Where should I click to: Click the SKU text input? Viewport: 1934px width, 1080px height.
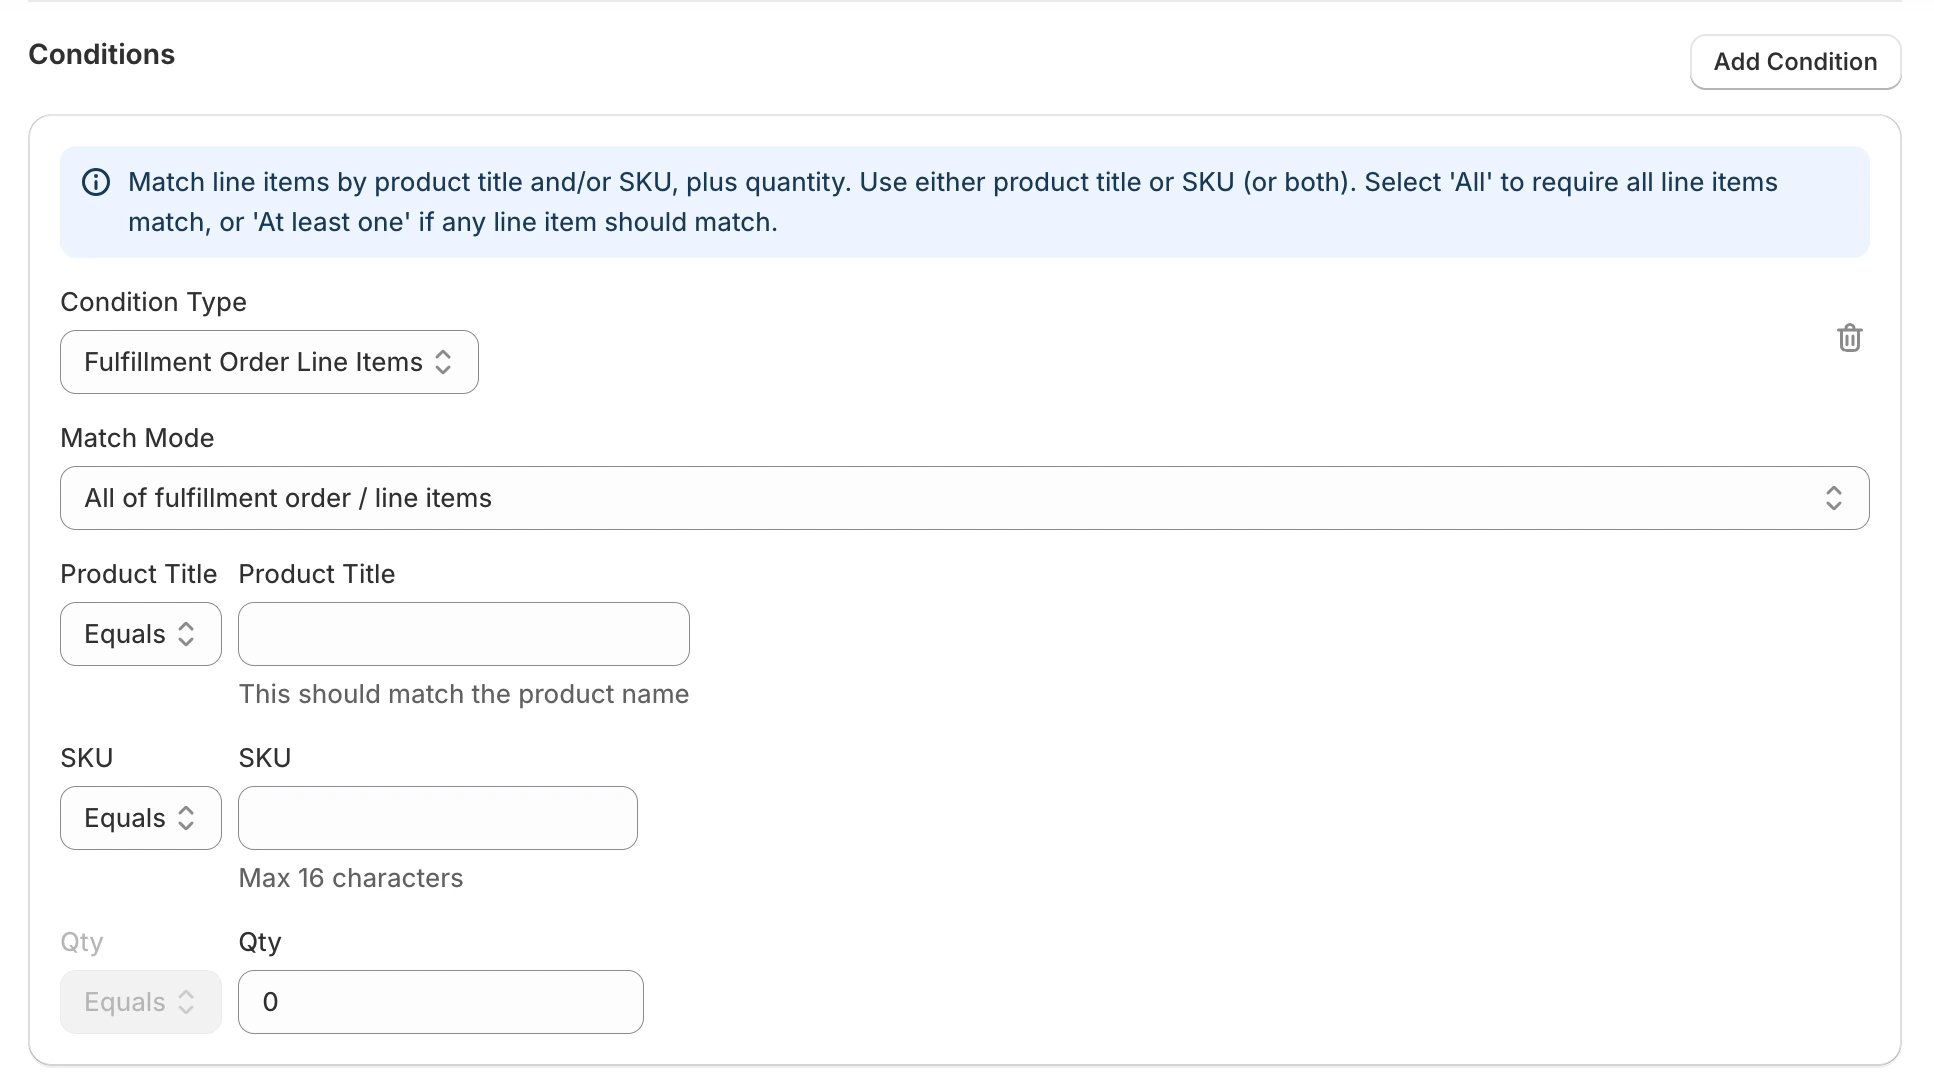tap(437, 818)
